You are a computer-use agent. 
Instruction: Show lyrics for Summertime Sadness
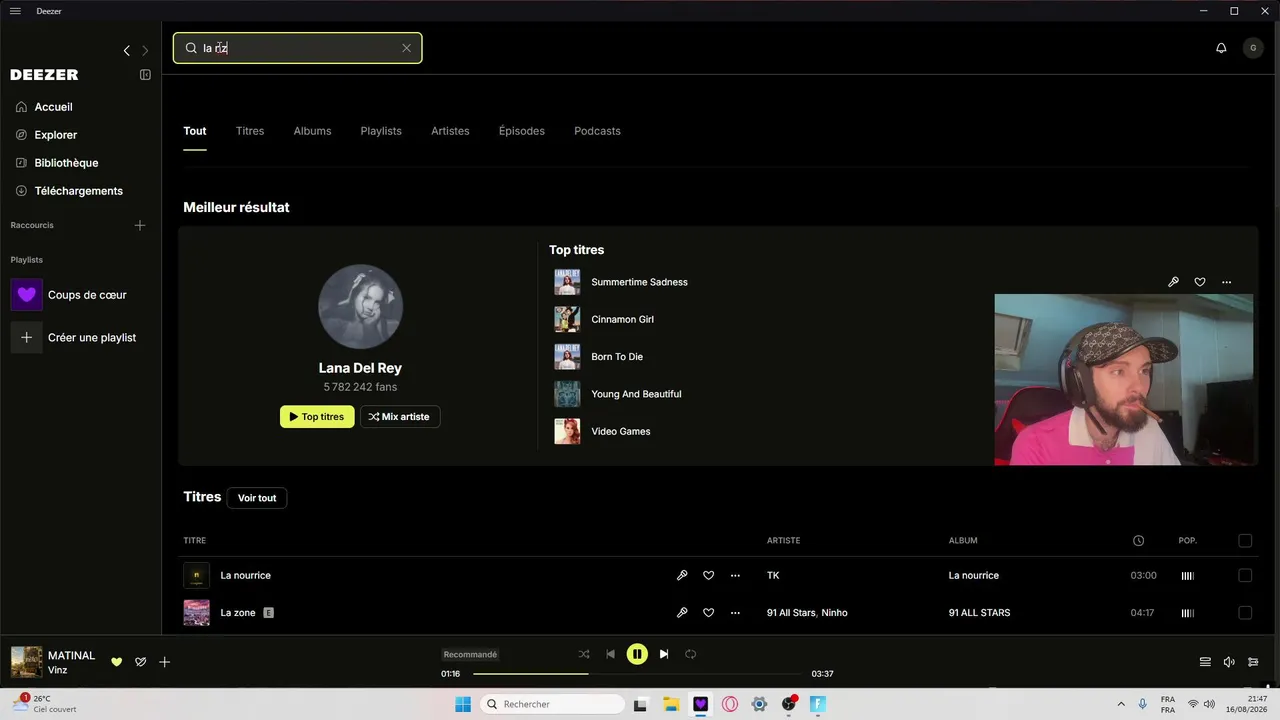coord(1173,282)
